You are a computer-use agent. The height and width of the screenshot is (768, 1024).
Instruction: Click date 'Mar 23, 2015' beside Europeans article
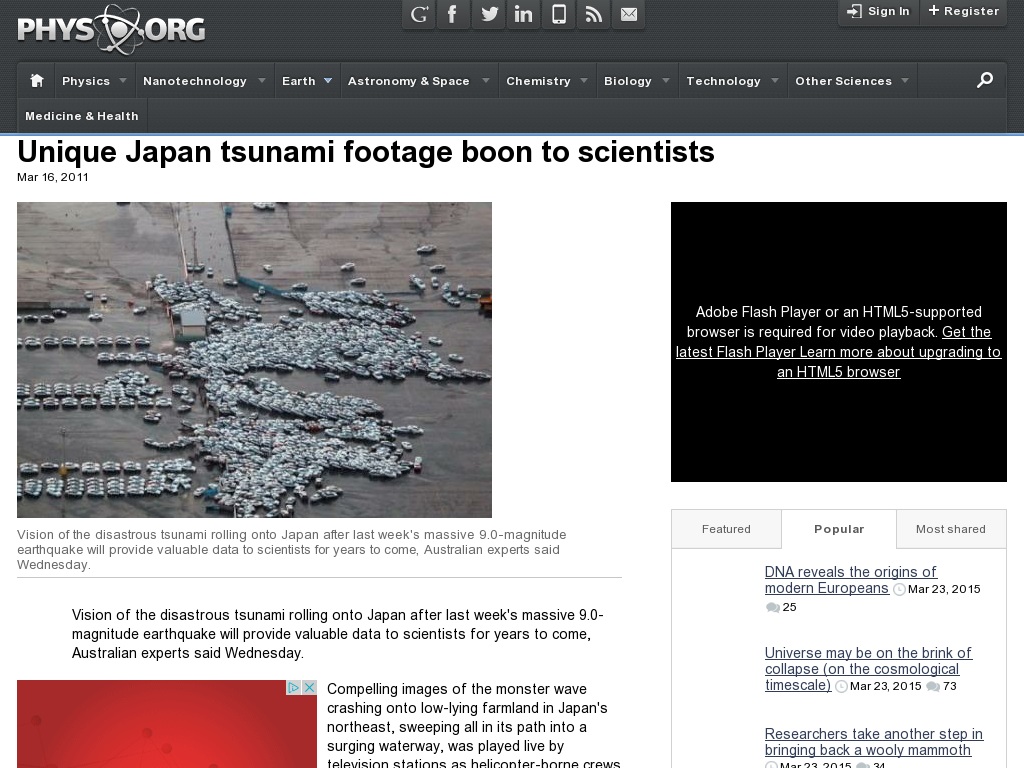click(x=944, y=589)
